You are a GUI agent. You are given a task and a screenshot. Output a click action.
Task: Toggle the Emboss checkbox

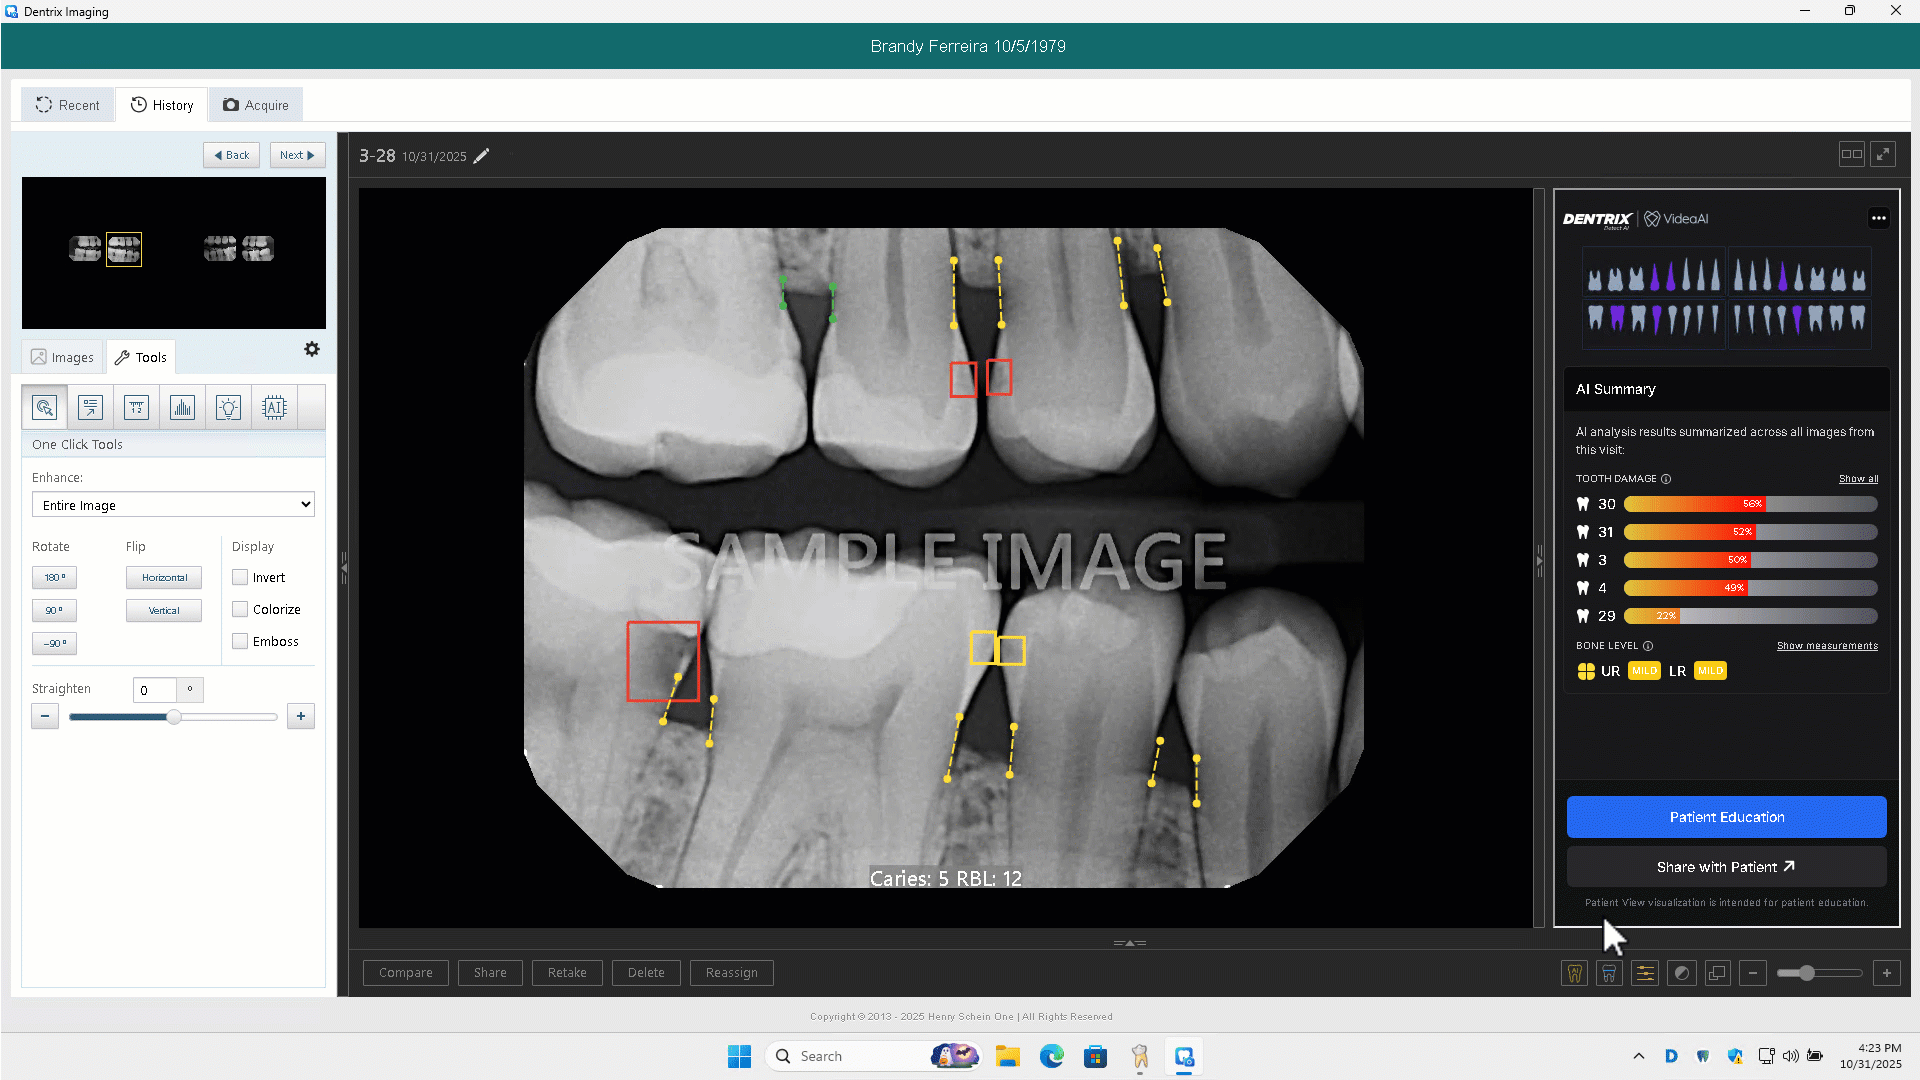(240, 642)
